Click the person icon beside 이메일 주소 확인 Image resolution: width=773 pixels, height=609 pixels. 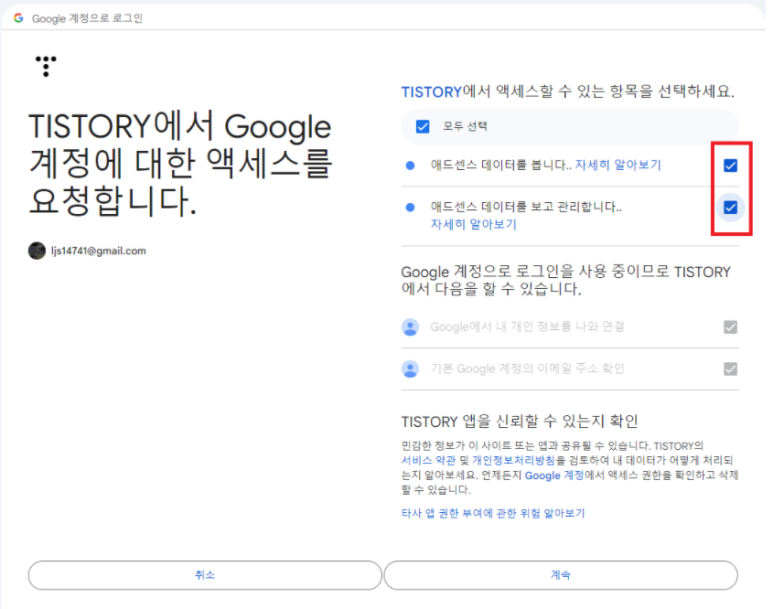[410, 369]
